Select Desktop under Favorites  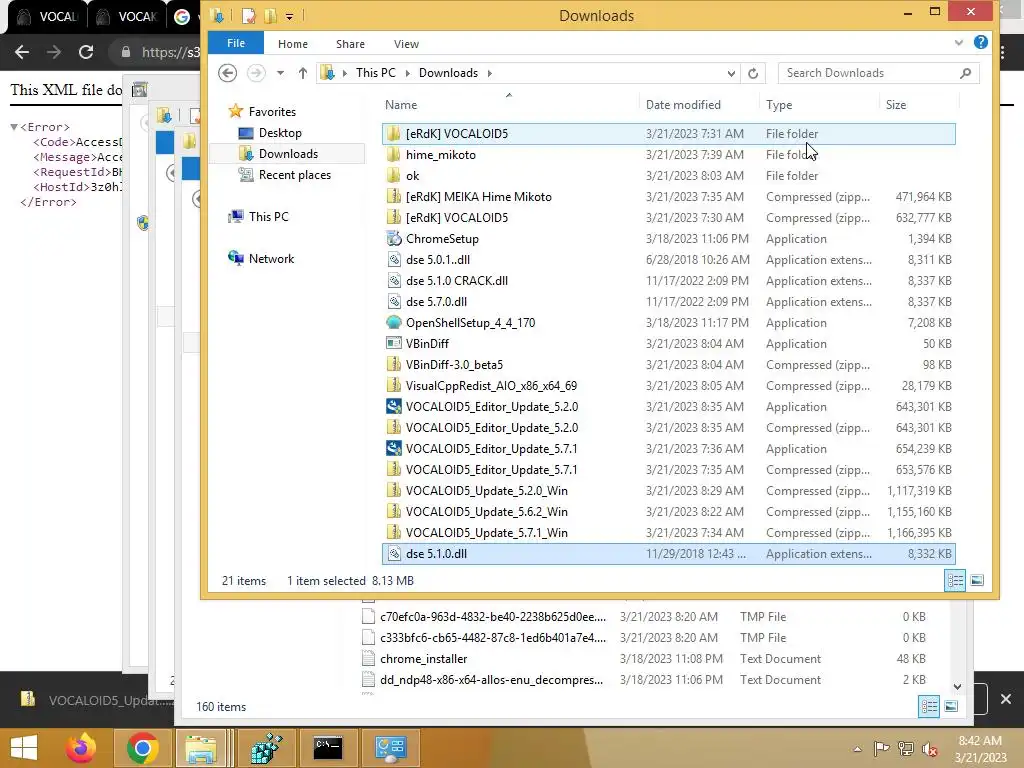(280, 133)
